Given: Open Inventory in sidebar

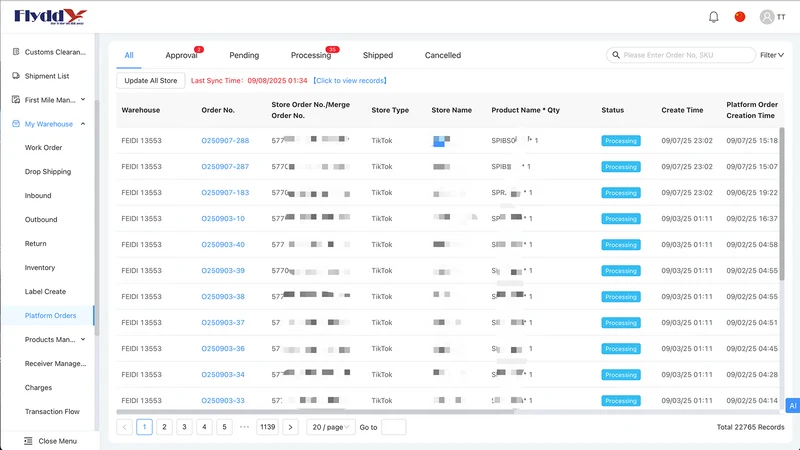Looking at the screenshot, I should tap(40, 267).
